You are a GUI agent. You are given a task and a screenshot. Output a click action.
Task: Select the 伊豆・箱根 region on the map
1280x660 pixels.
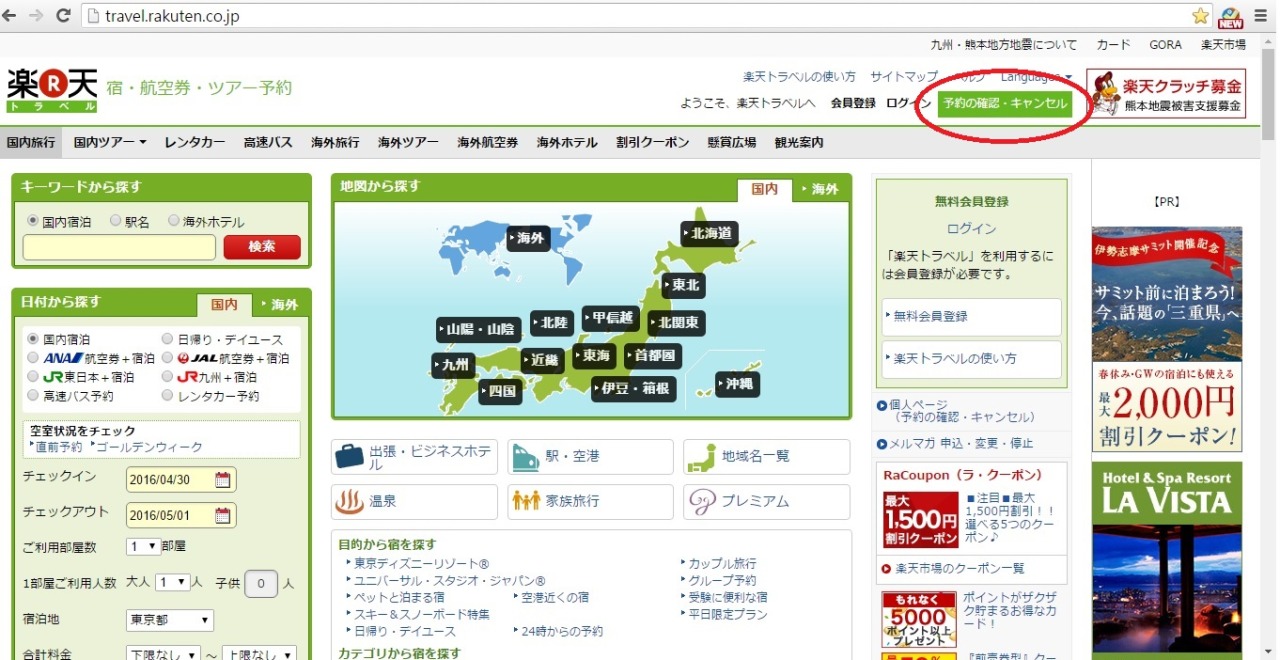point(633,388)
